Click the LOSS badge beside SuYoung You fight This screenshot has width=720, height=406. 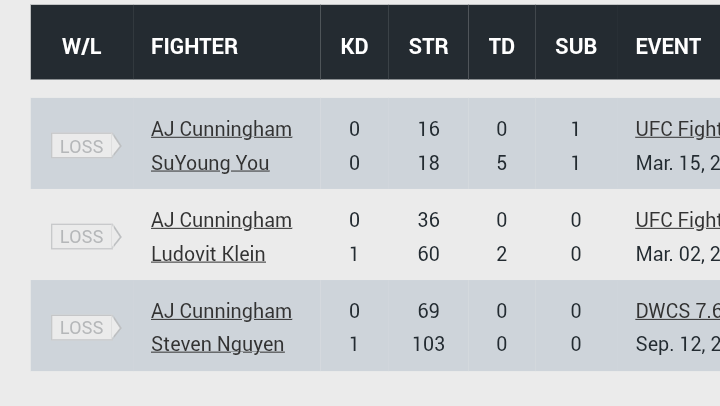pos(84,146)
